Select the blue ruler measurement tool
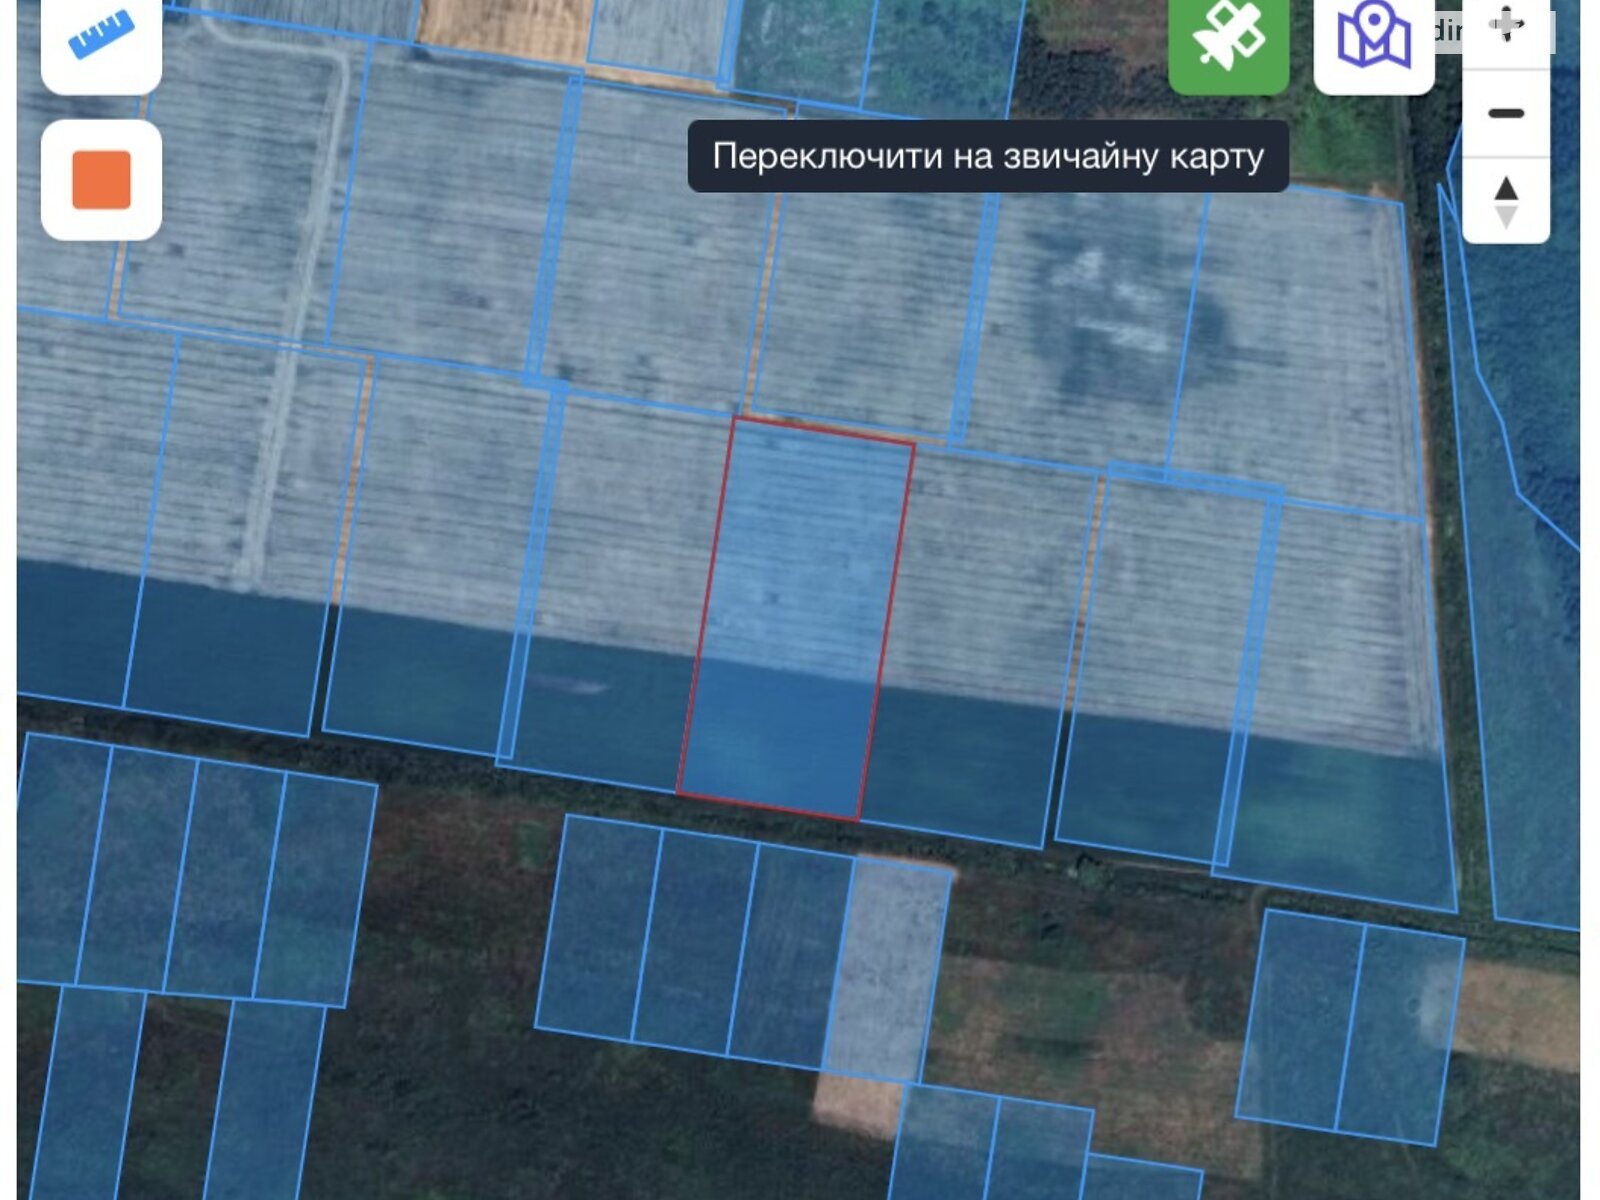 [101, 35]
